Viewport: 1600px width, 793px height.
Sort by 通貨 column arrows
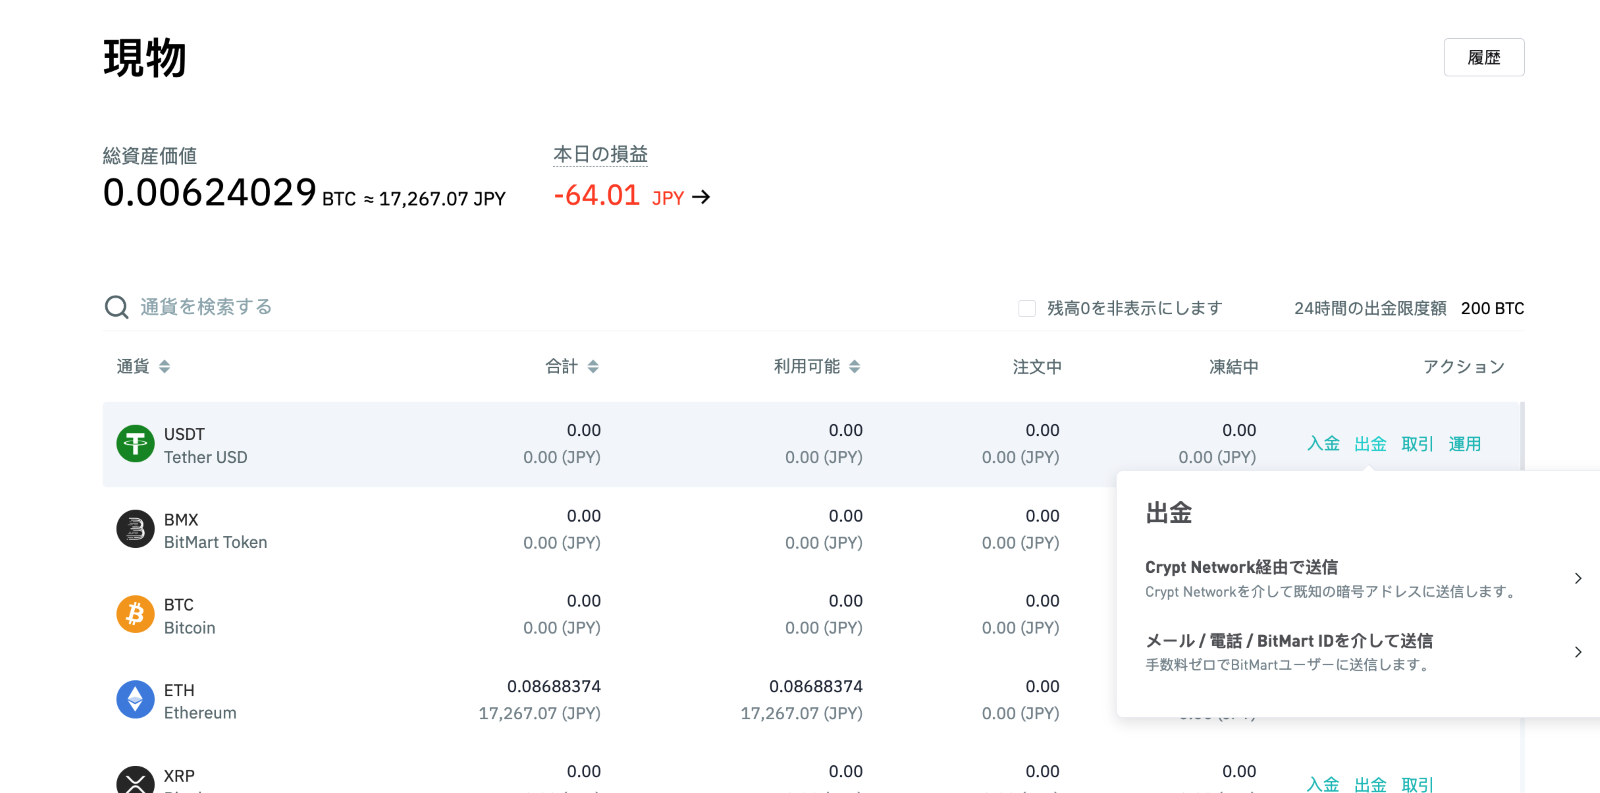tap(164, 367)
